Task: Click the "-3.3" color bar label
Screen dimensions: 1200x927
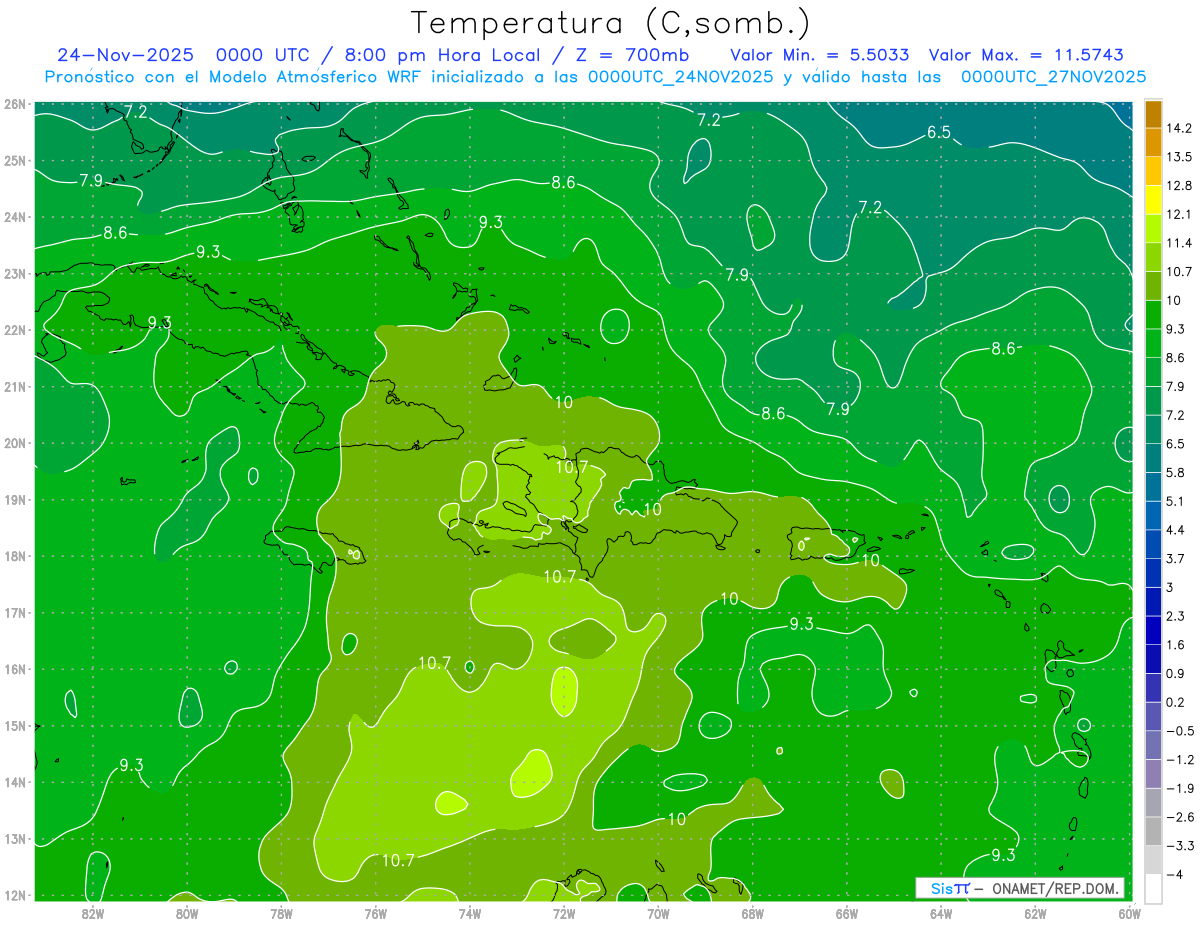Action: pos(1181,845)
